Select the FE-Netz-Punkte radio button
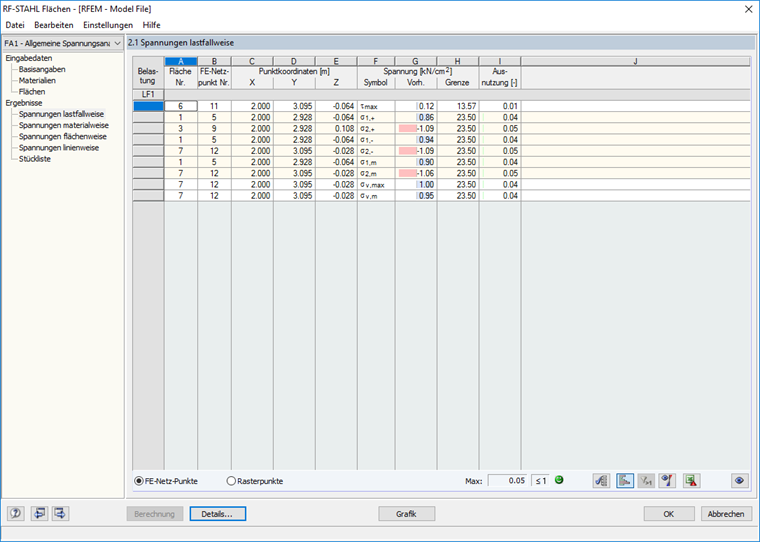760x542 pixels. 139,481
